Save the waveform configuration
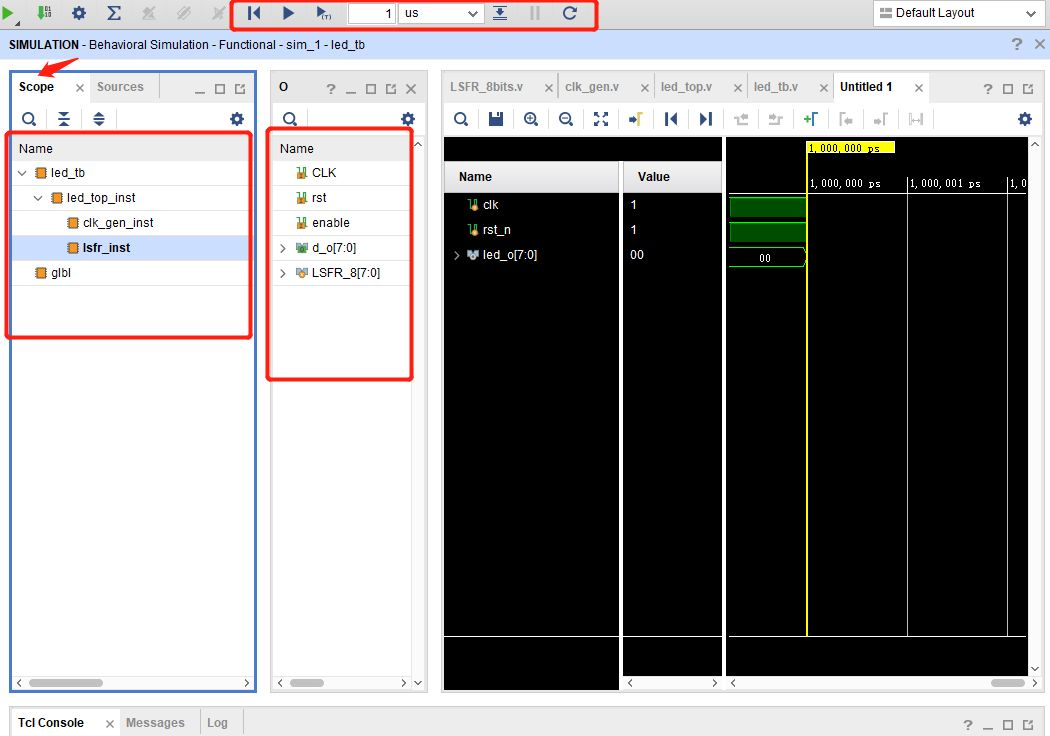This screenshot has width=1050, height=736. (x=495, y=118)
